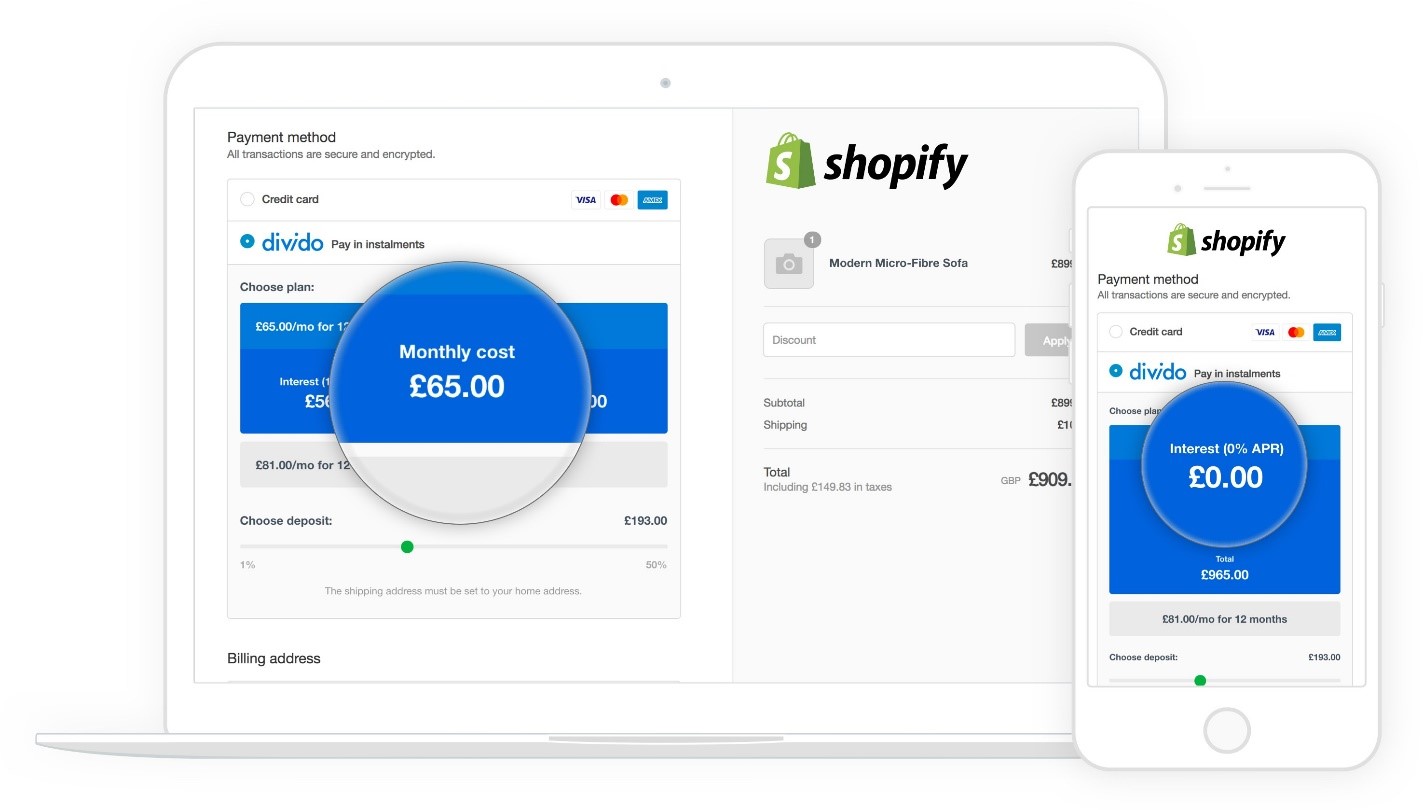Screen dimensions: 1423x810
Task: Click the Visa card icon on laptop
Action: (x=585, y=200)
